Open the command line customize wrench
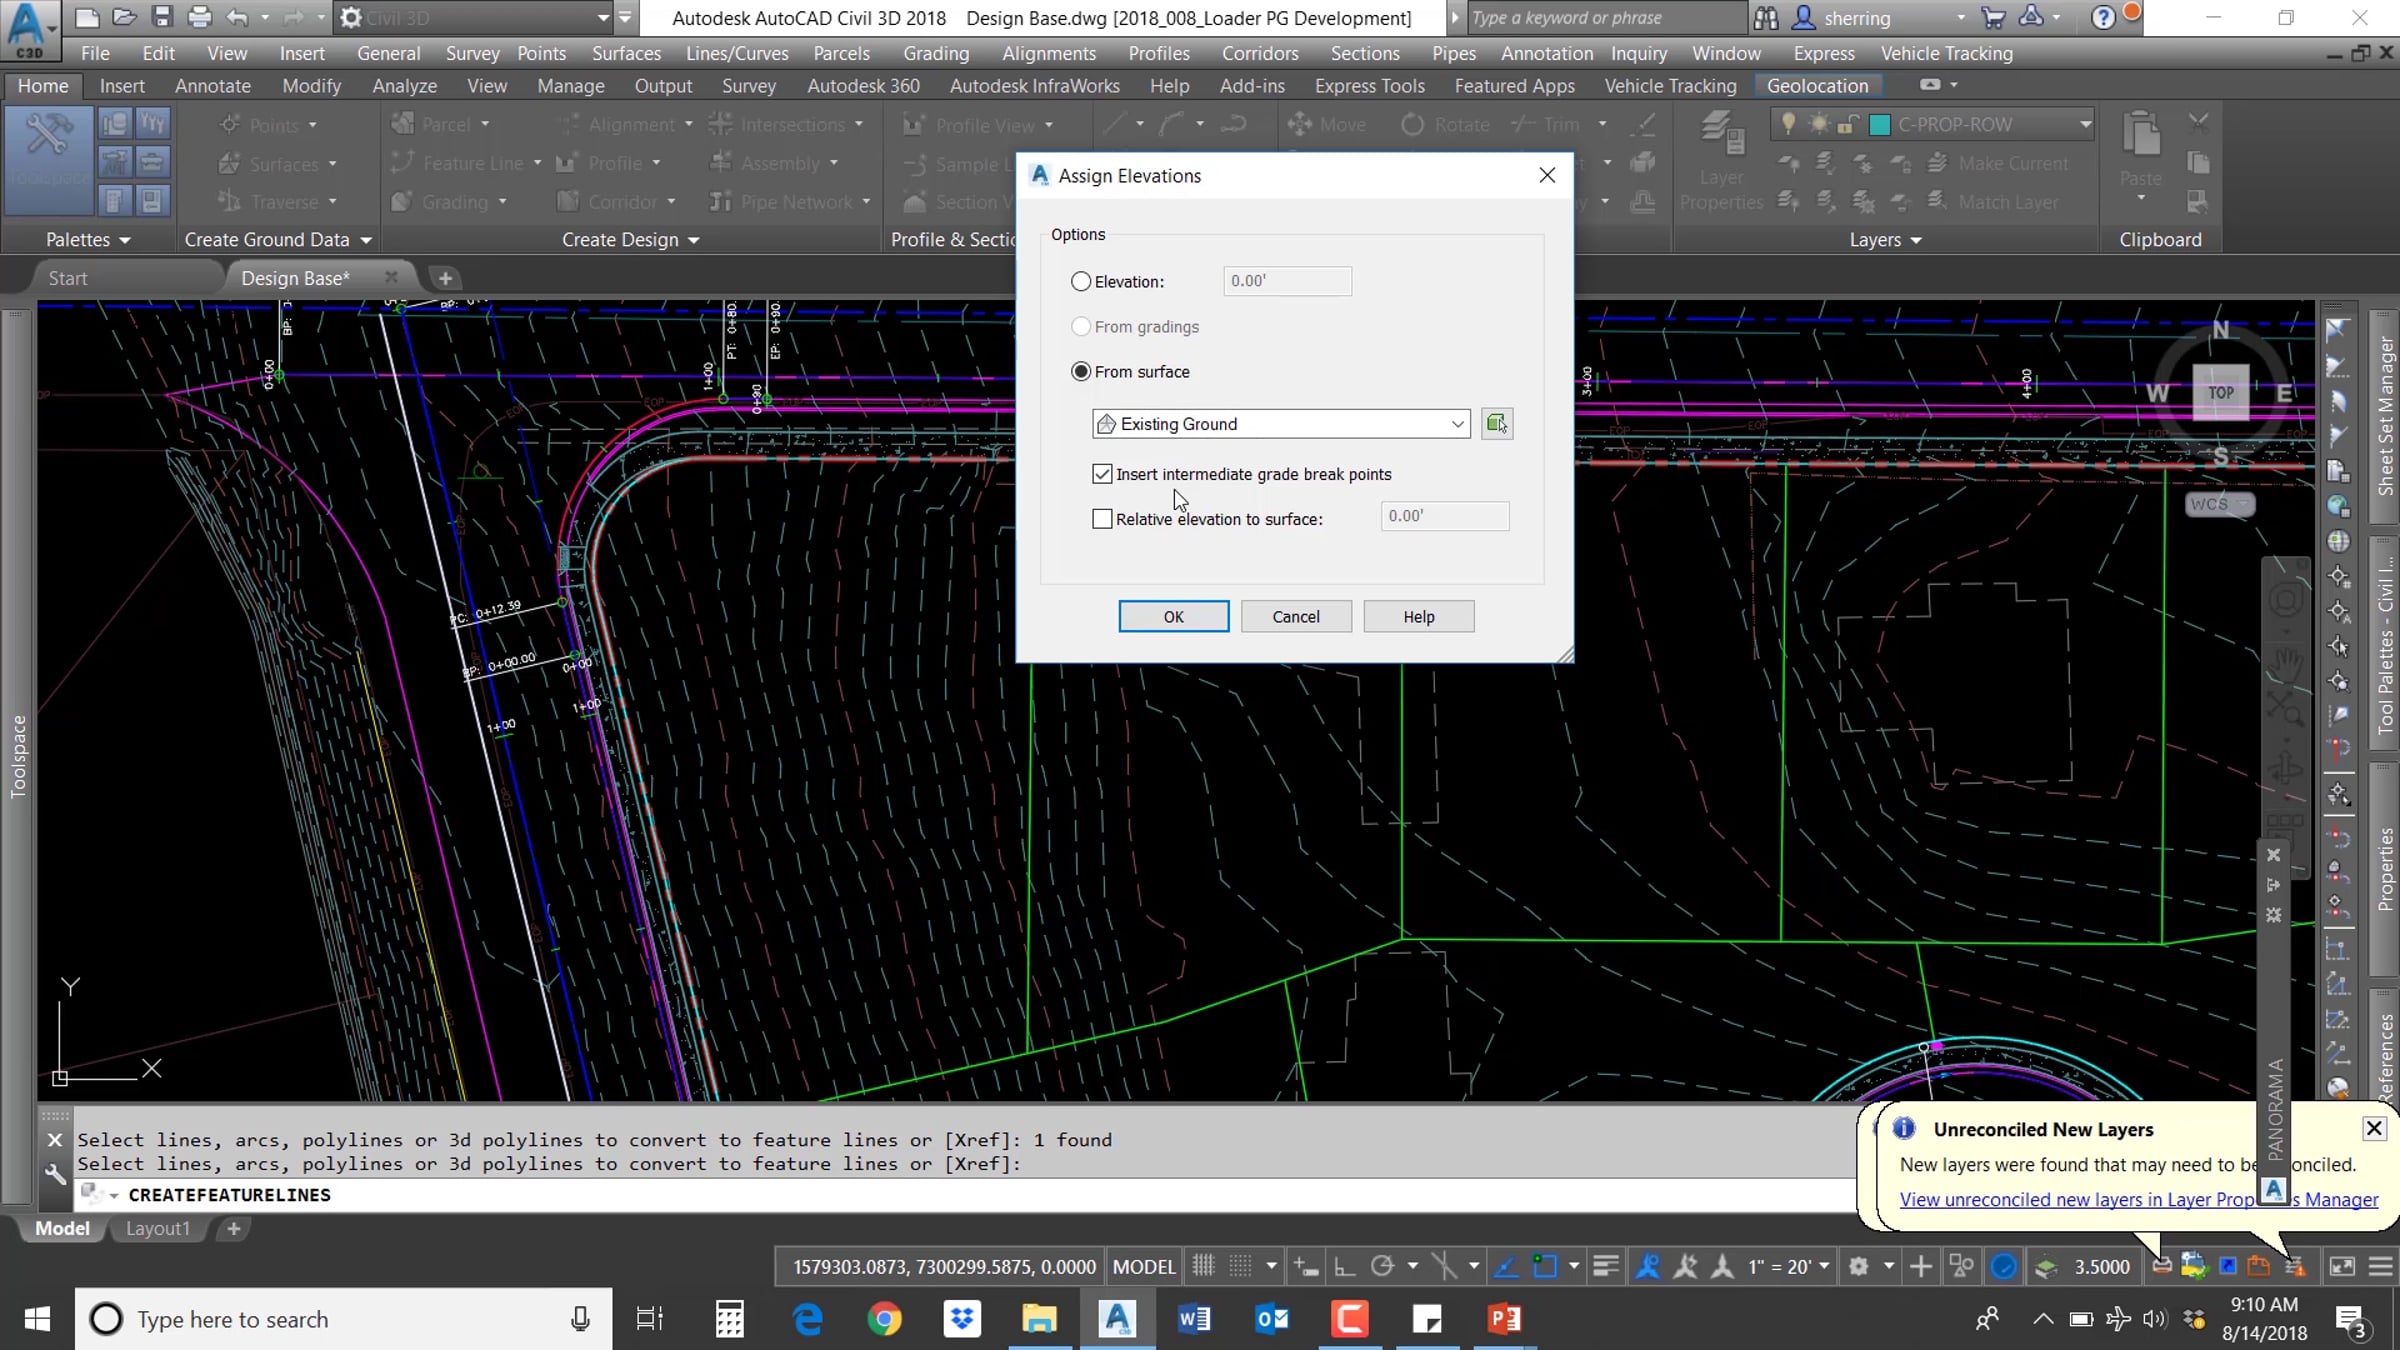 (x=55, y=1175)
